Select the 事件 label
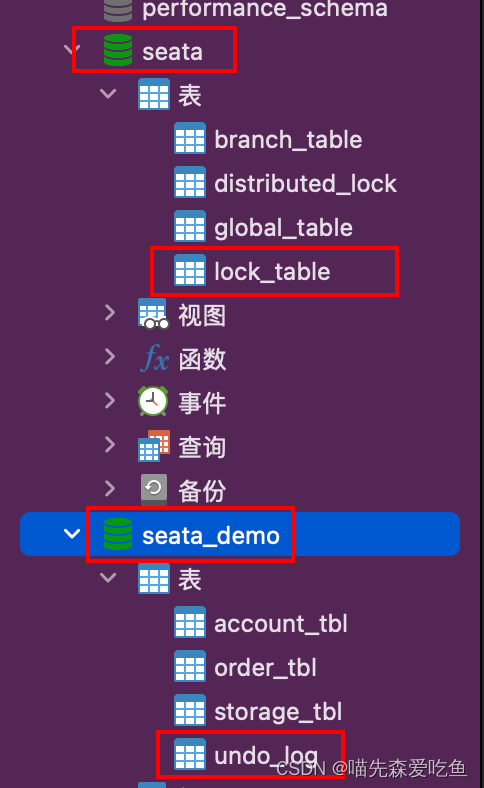484x788 pixels. [x=202, y=404]
